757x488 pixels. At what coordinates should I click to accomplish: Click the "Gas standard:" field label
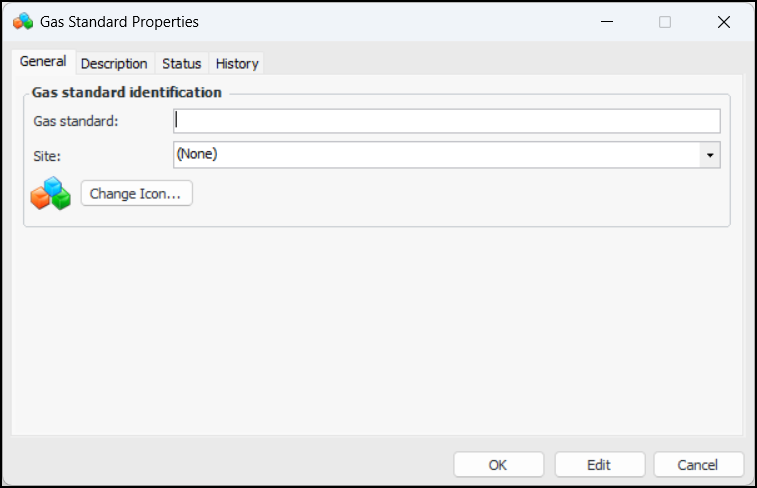76,122
